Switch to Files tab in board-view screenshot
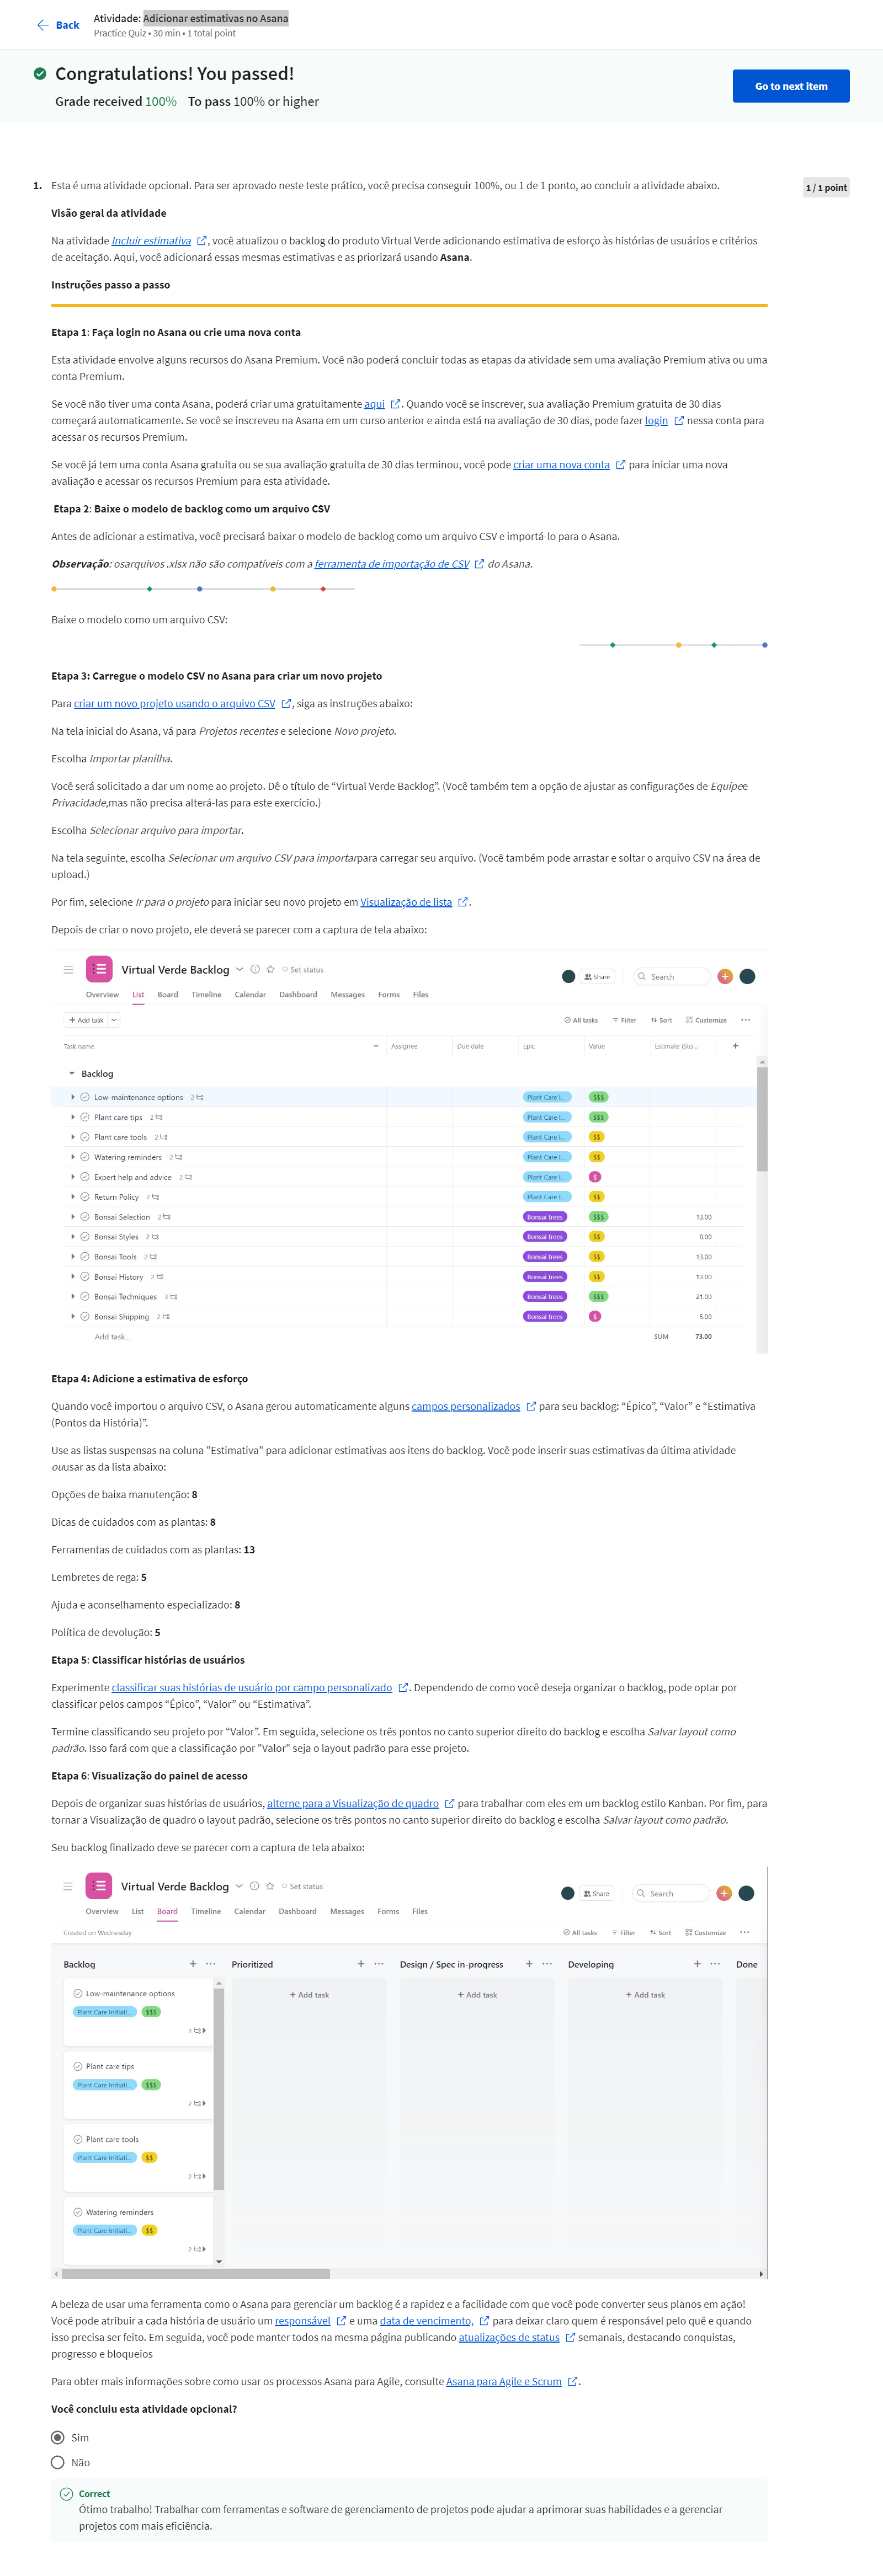 click(420, 1911)
